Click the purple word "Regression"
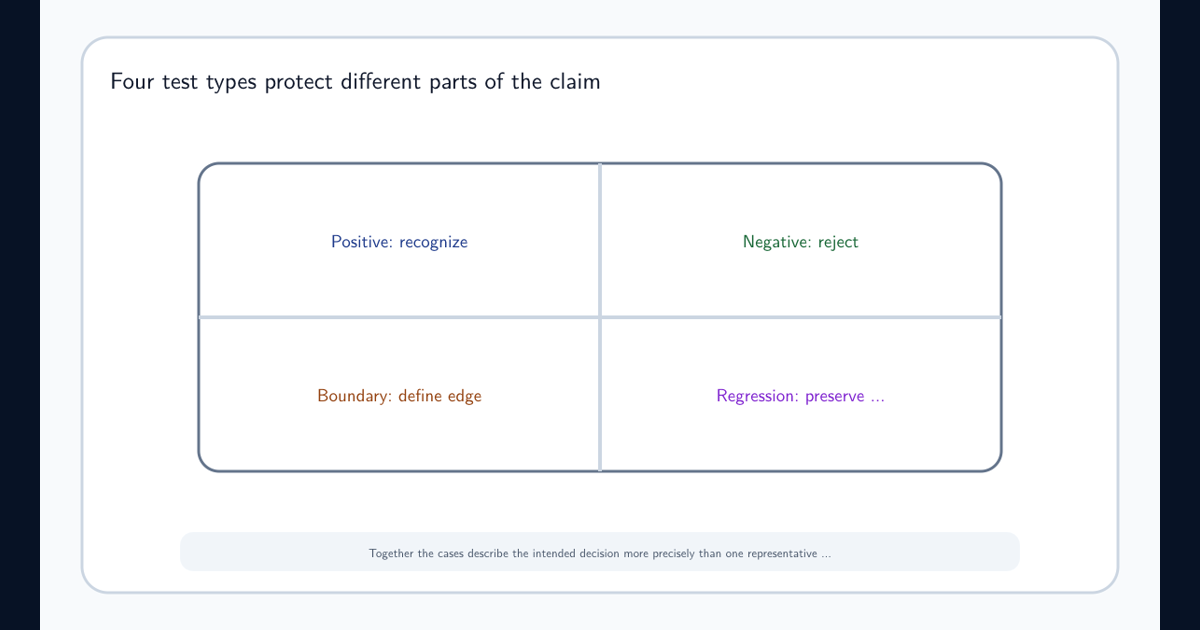This screenshot has width=1200, height=630. tap(757, 396)
